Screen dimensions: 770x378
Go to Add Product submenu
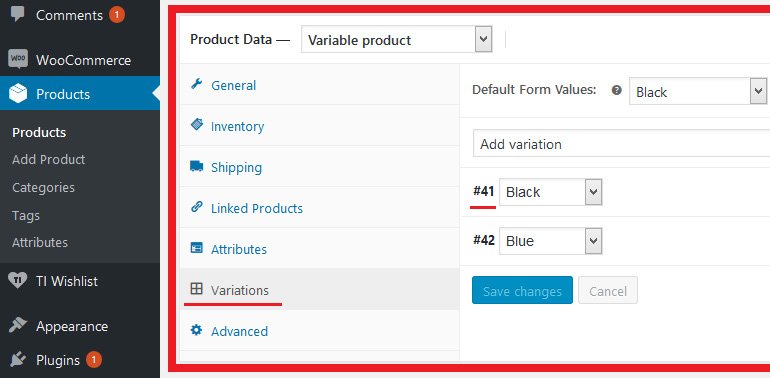coord(49,160)
